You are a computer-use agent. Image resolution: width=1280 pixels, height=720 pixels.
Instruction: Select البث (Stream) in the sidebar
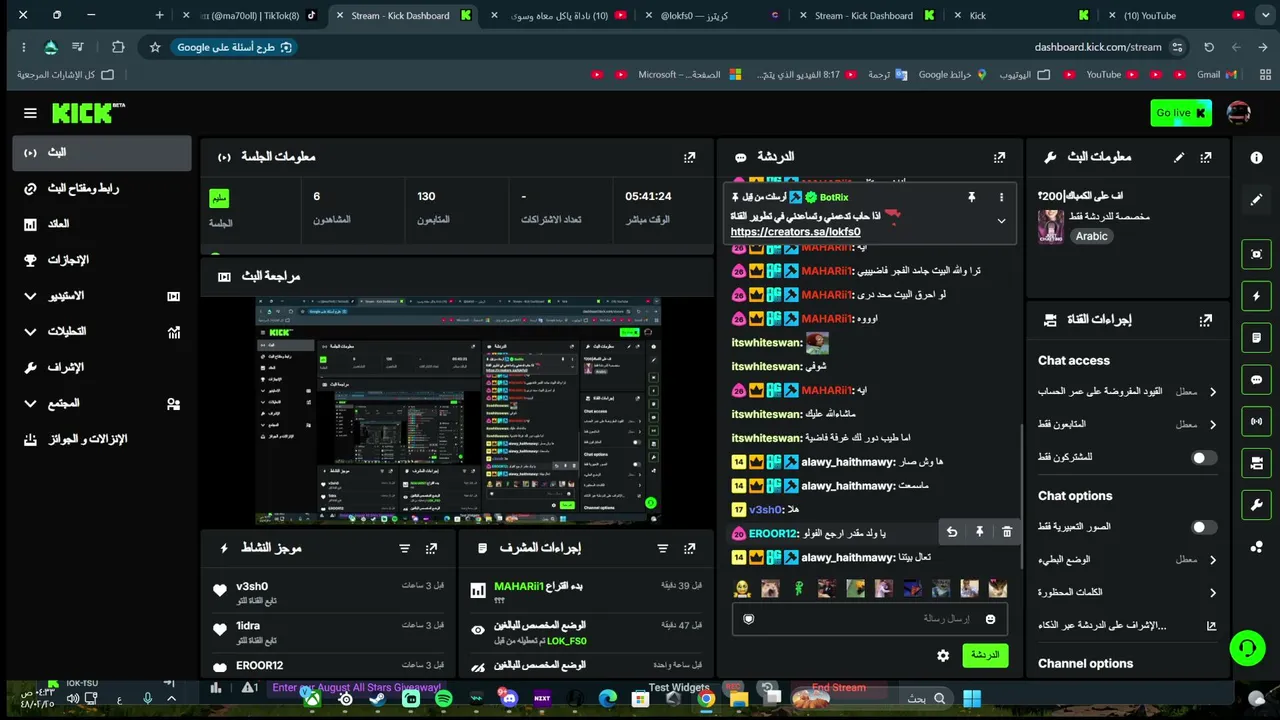[102, 152]
